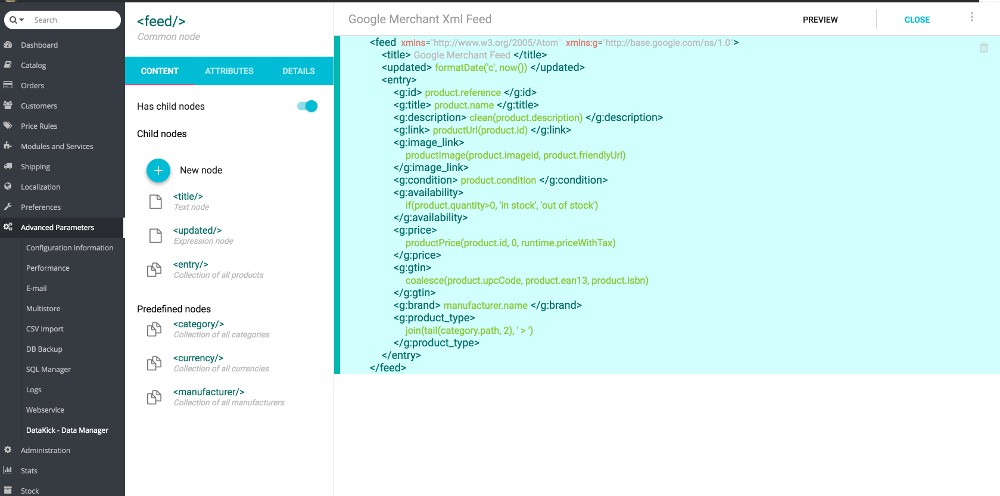Open the <title/> child node link

pyautogui.click(x=188, y=196)
